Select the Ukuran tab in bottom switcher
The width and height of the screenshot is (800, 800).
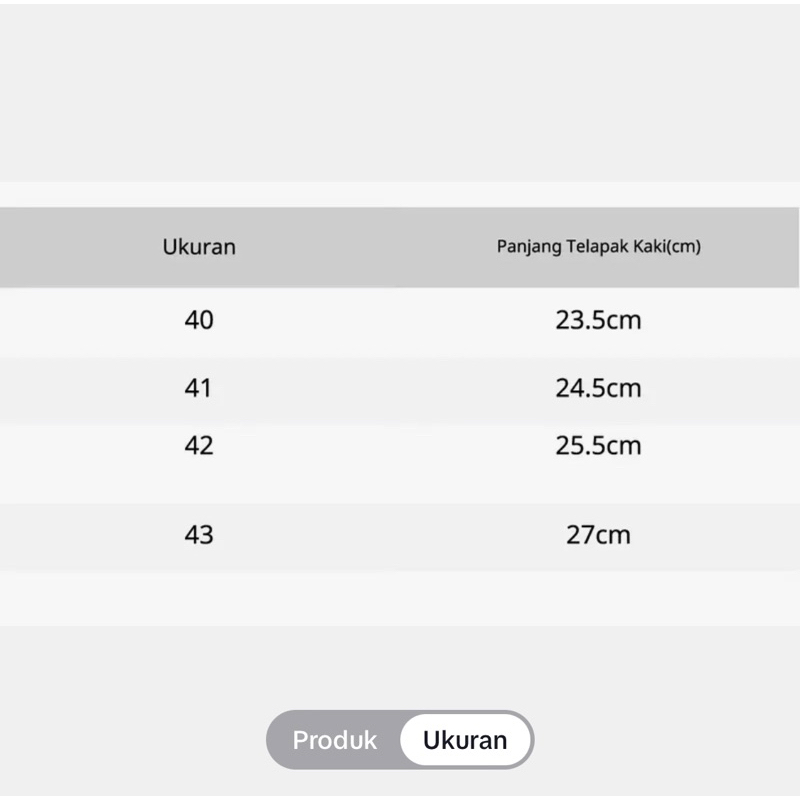[x=465, y=740]
